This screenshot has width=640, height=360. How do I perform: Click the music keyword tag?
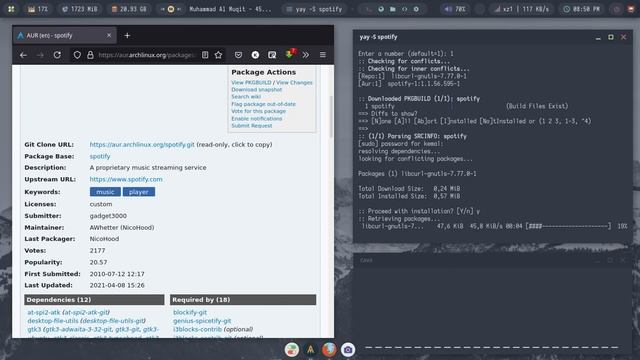tap(105, 192)
